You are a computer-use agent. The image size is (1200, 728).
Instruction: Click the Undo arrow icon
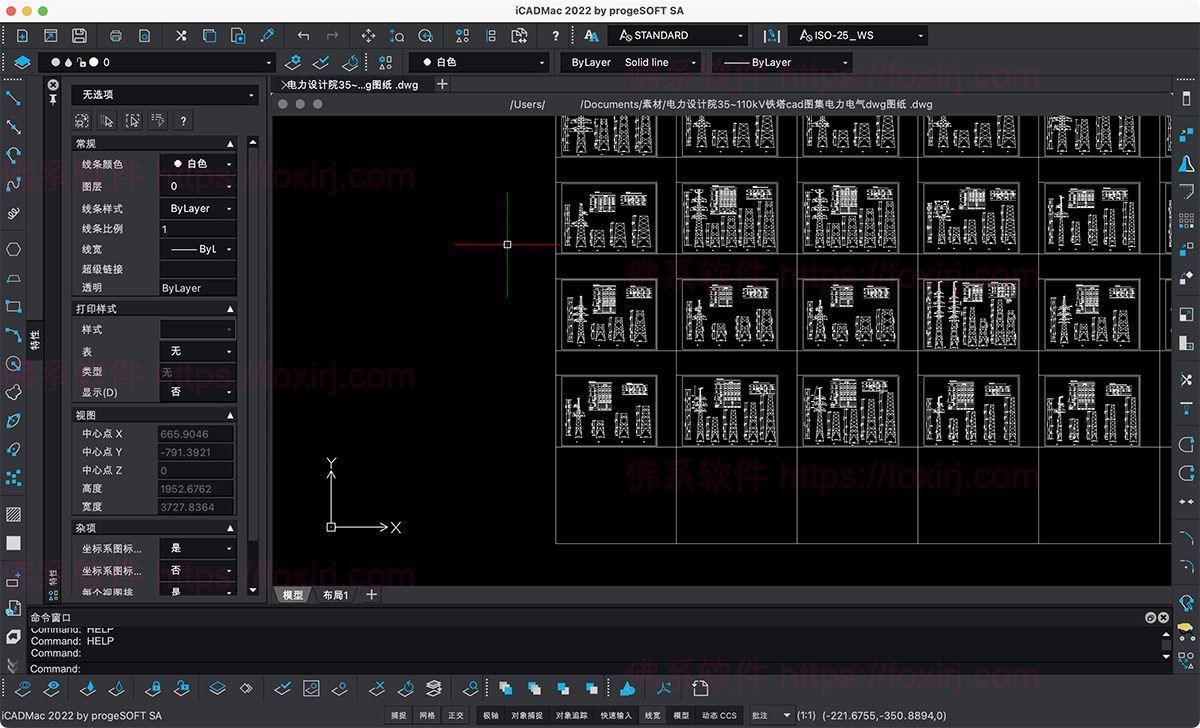tap(304, 35)
